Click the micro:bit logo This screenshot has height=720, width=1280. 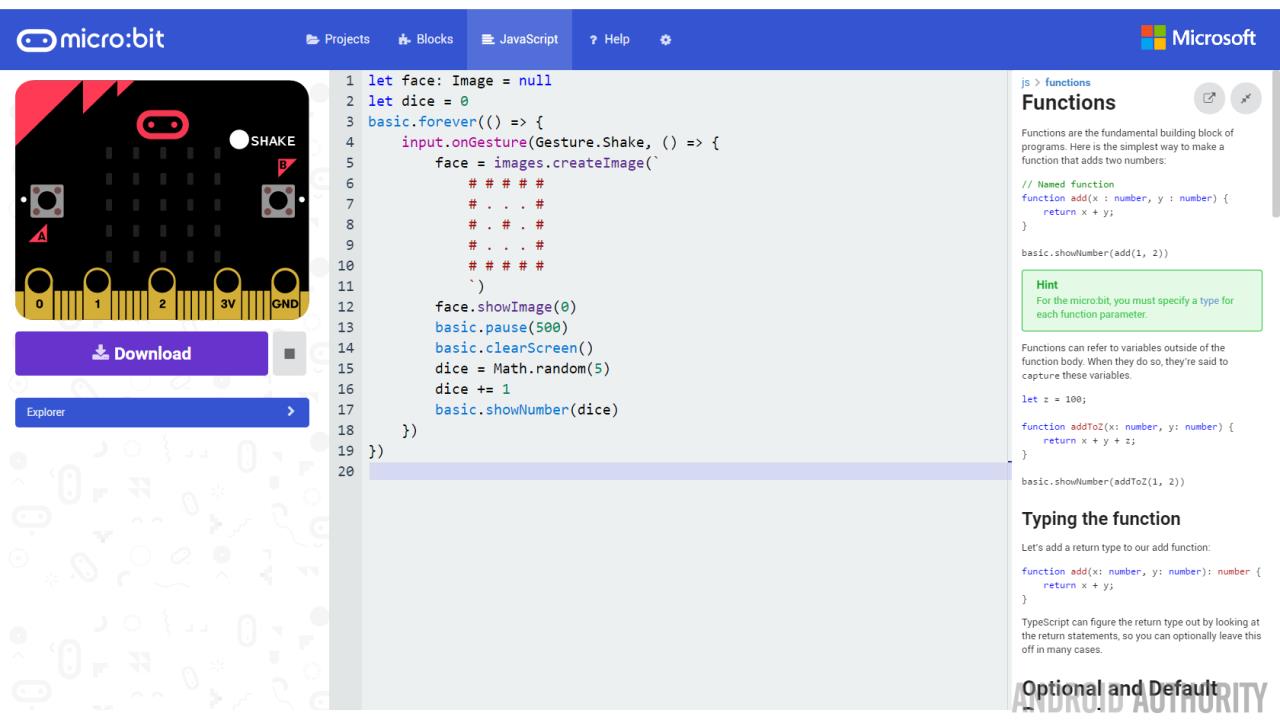tap(91, 39)
